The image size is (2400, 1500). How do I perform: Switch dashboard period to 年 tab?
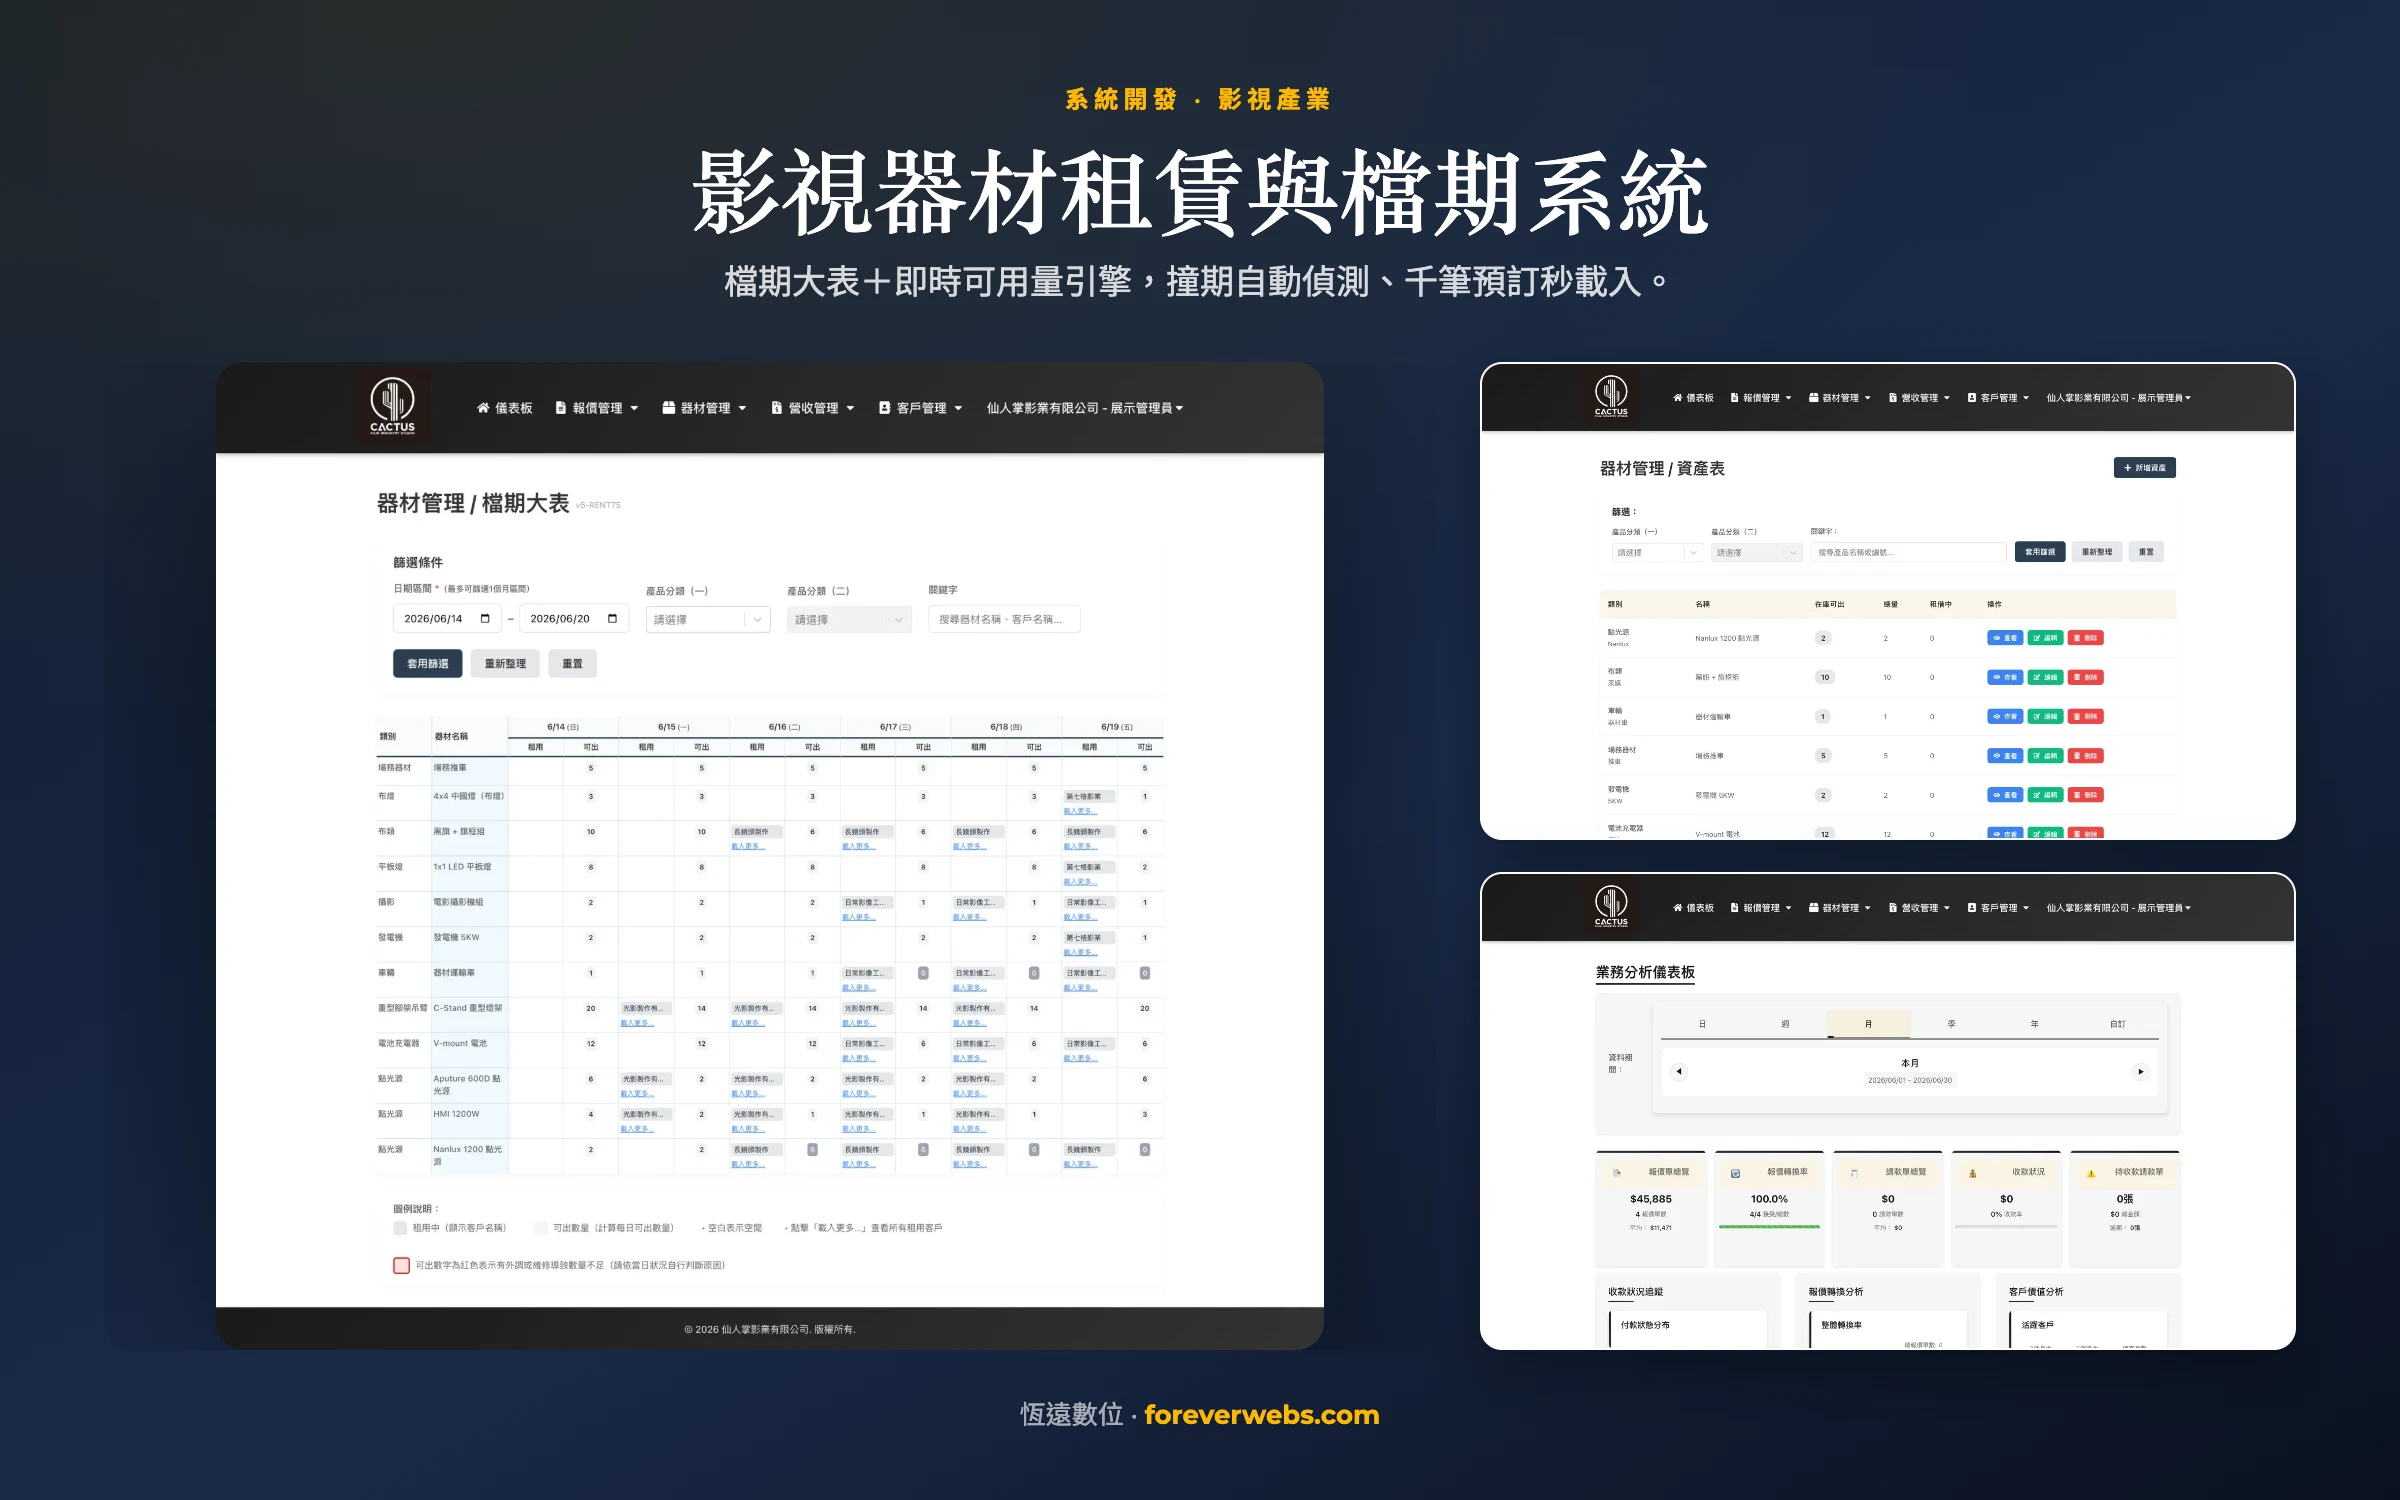(2034, 1024)
